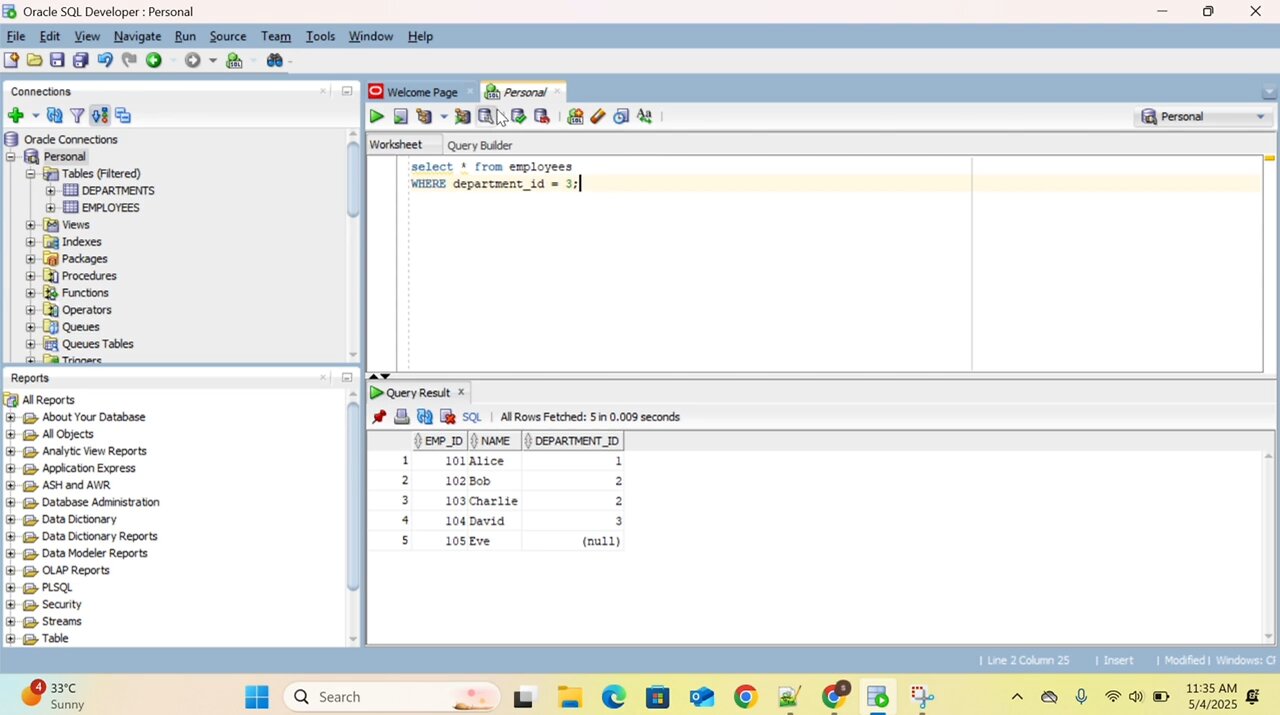Save the file with Save icon
The height and width of the screenshot is (715, 1280).
pos(57,60)
